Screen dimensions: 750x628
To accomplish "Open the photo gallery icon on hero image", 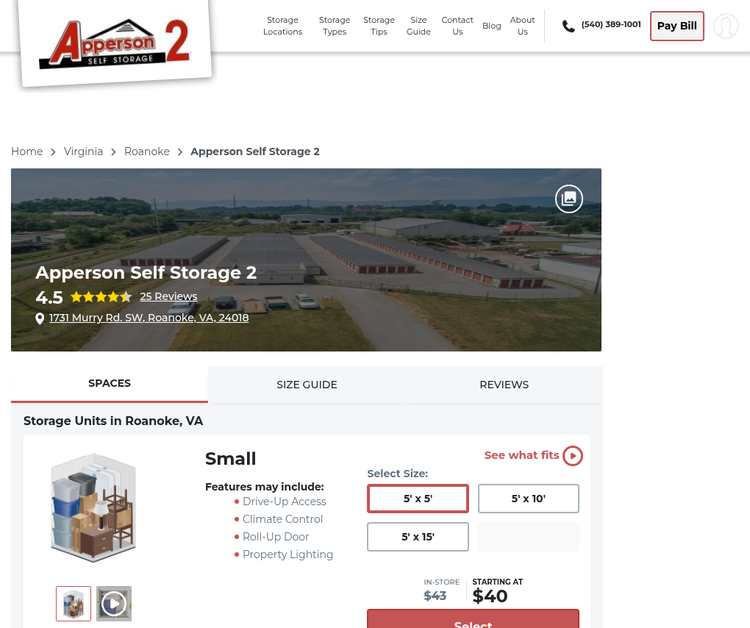I will [569, 198].
